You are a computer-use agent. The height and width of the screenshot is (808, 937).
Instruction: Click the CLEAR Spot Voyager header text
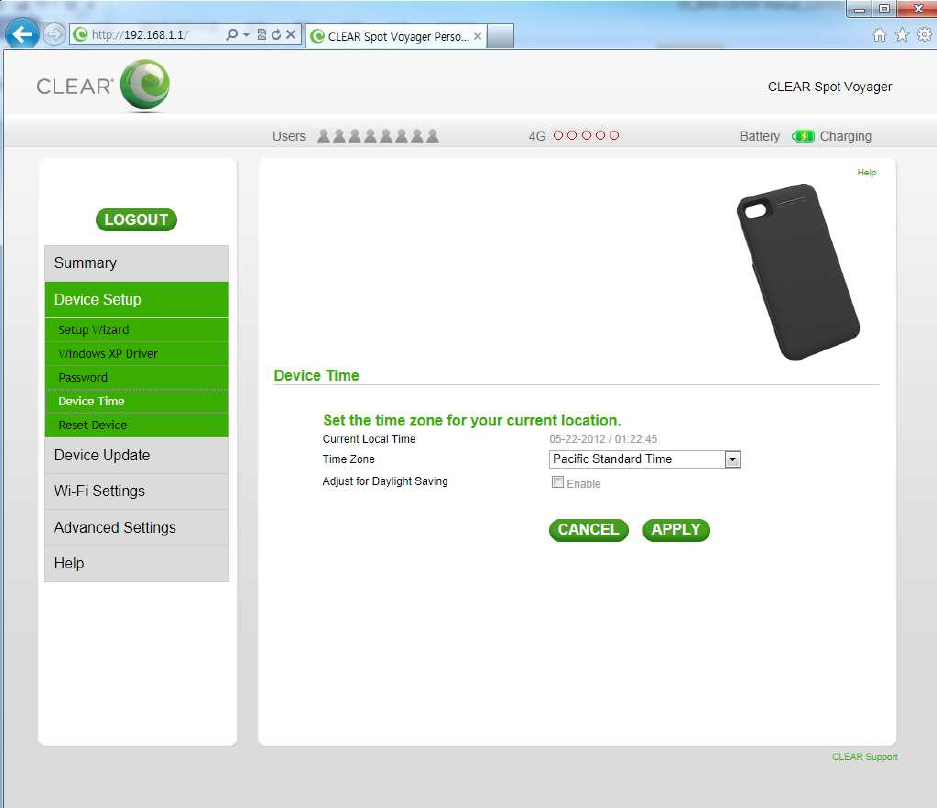829,87
